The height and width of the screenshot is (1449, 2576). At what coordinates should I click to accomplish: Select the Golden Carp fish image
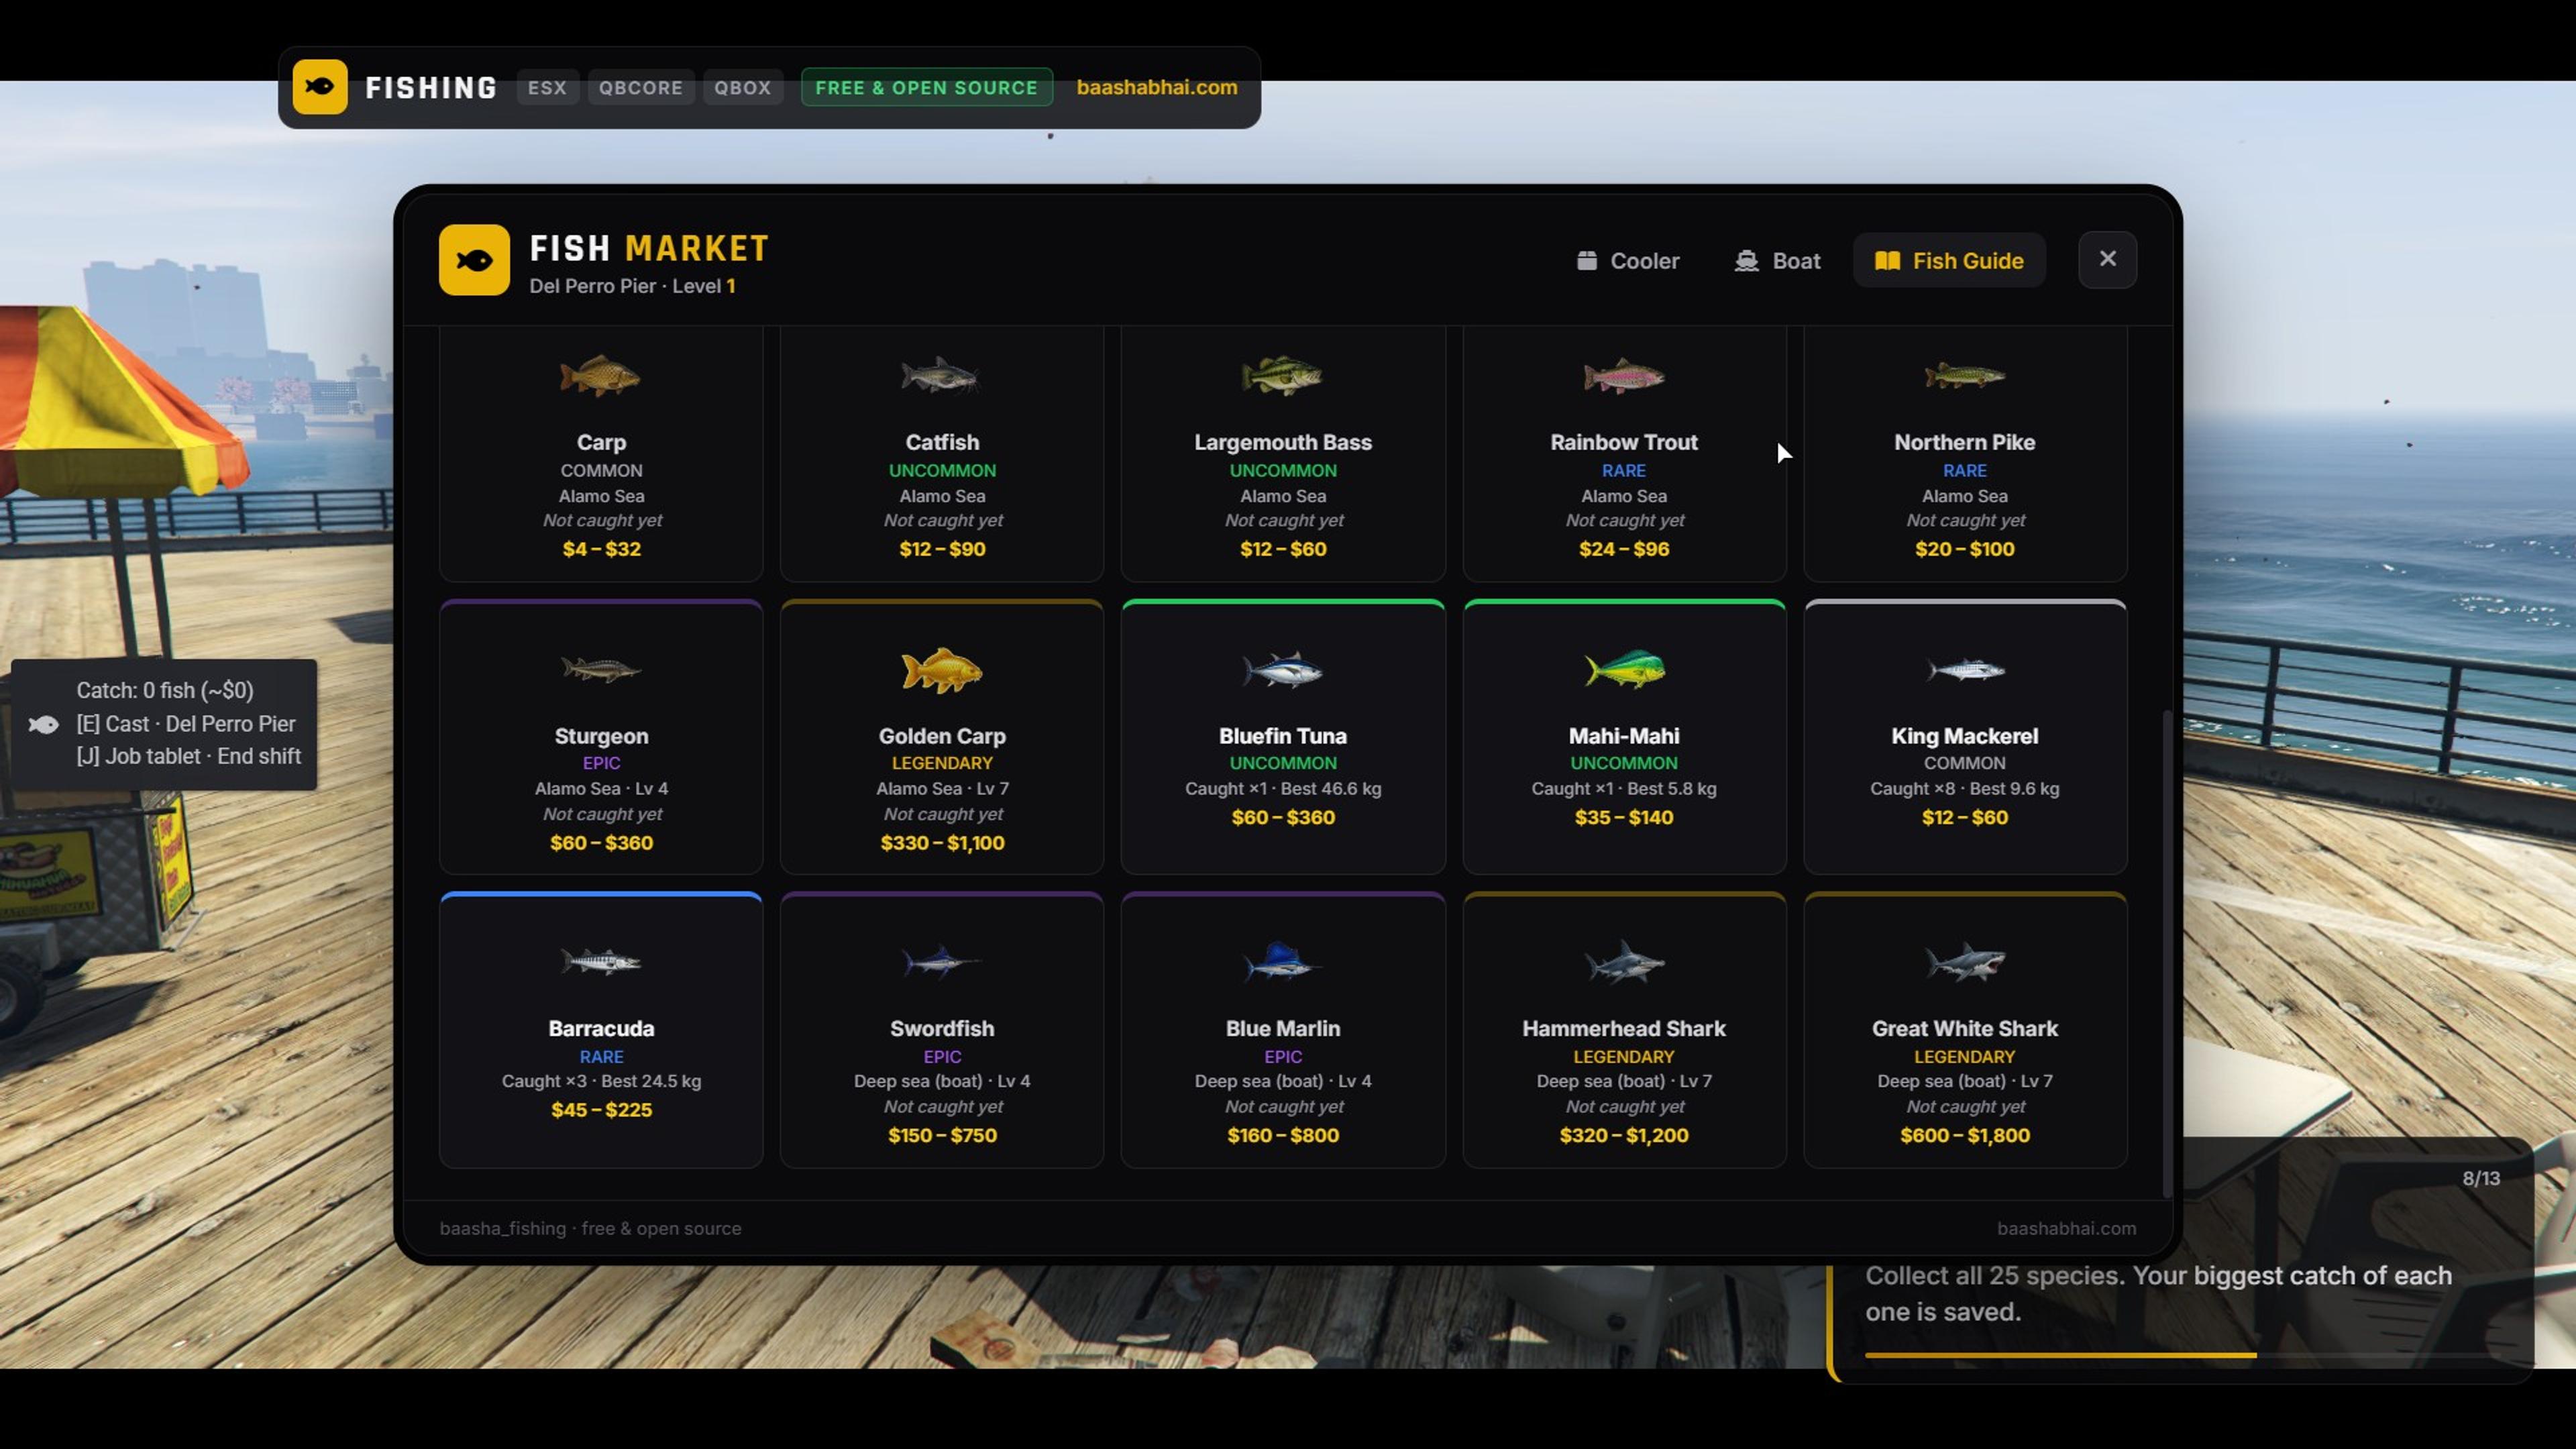[x=942, y=670]
